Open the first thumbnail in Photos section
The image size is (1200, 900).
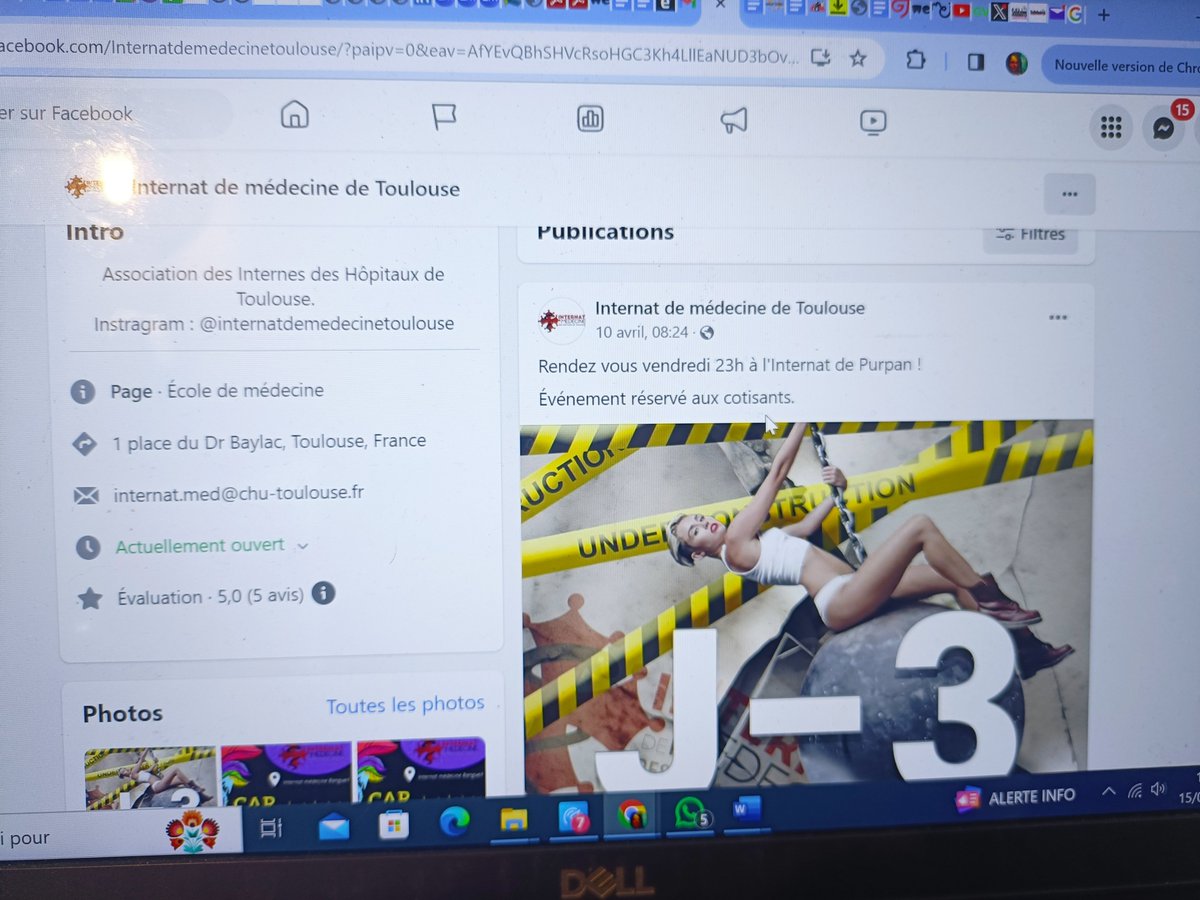coord(148,775)
